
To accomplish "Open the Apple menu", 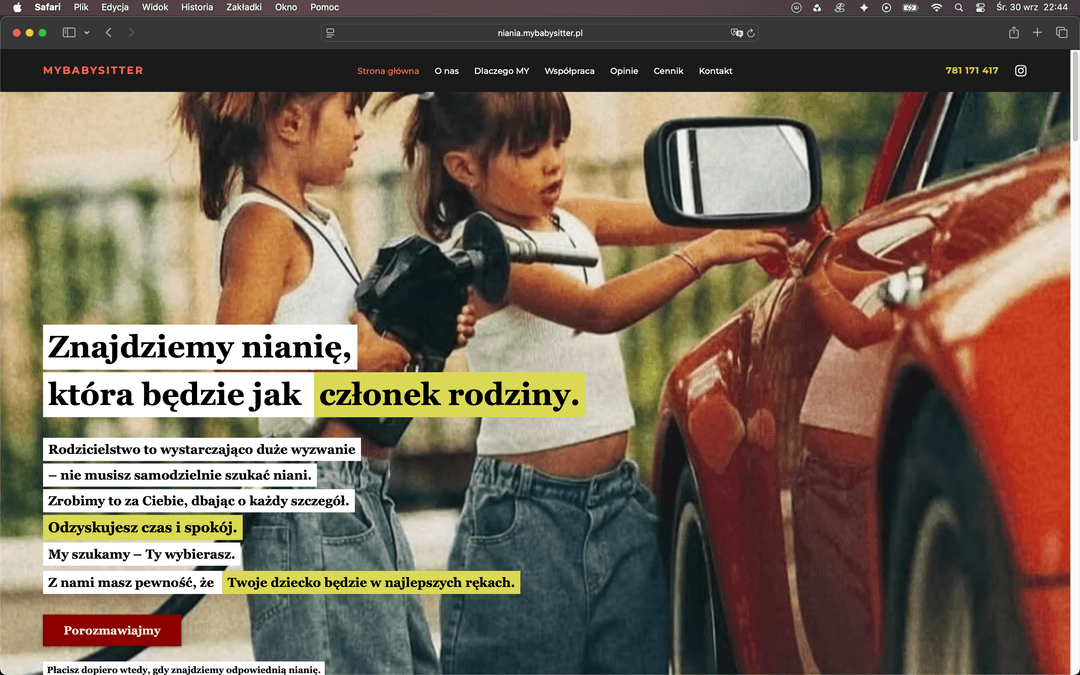I will 17,8.
